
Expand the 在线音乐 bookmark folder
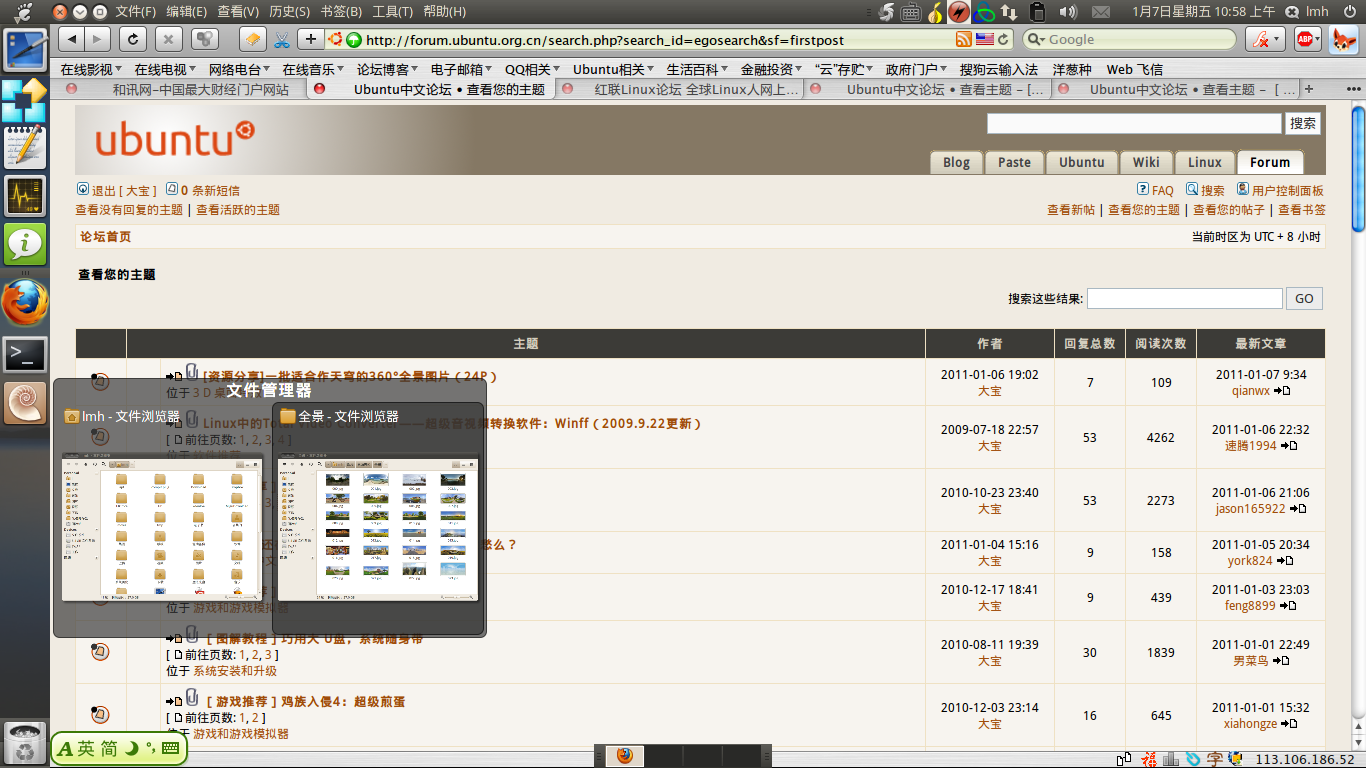314,70
